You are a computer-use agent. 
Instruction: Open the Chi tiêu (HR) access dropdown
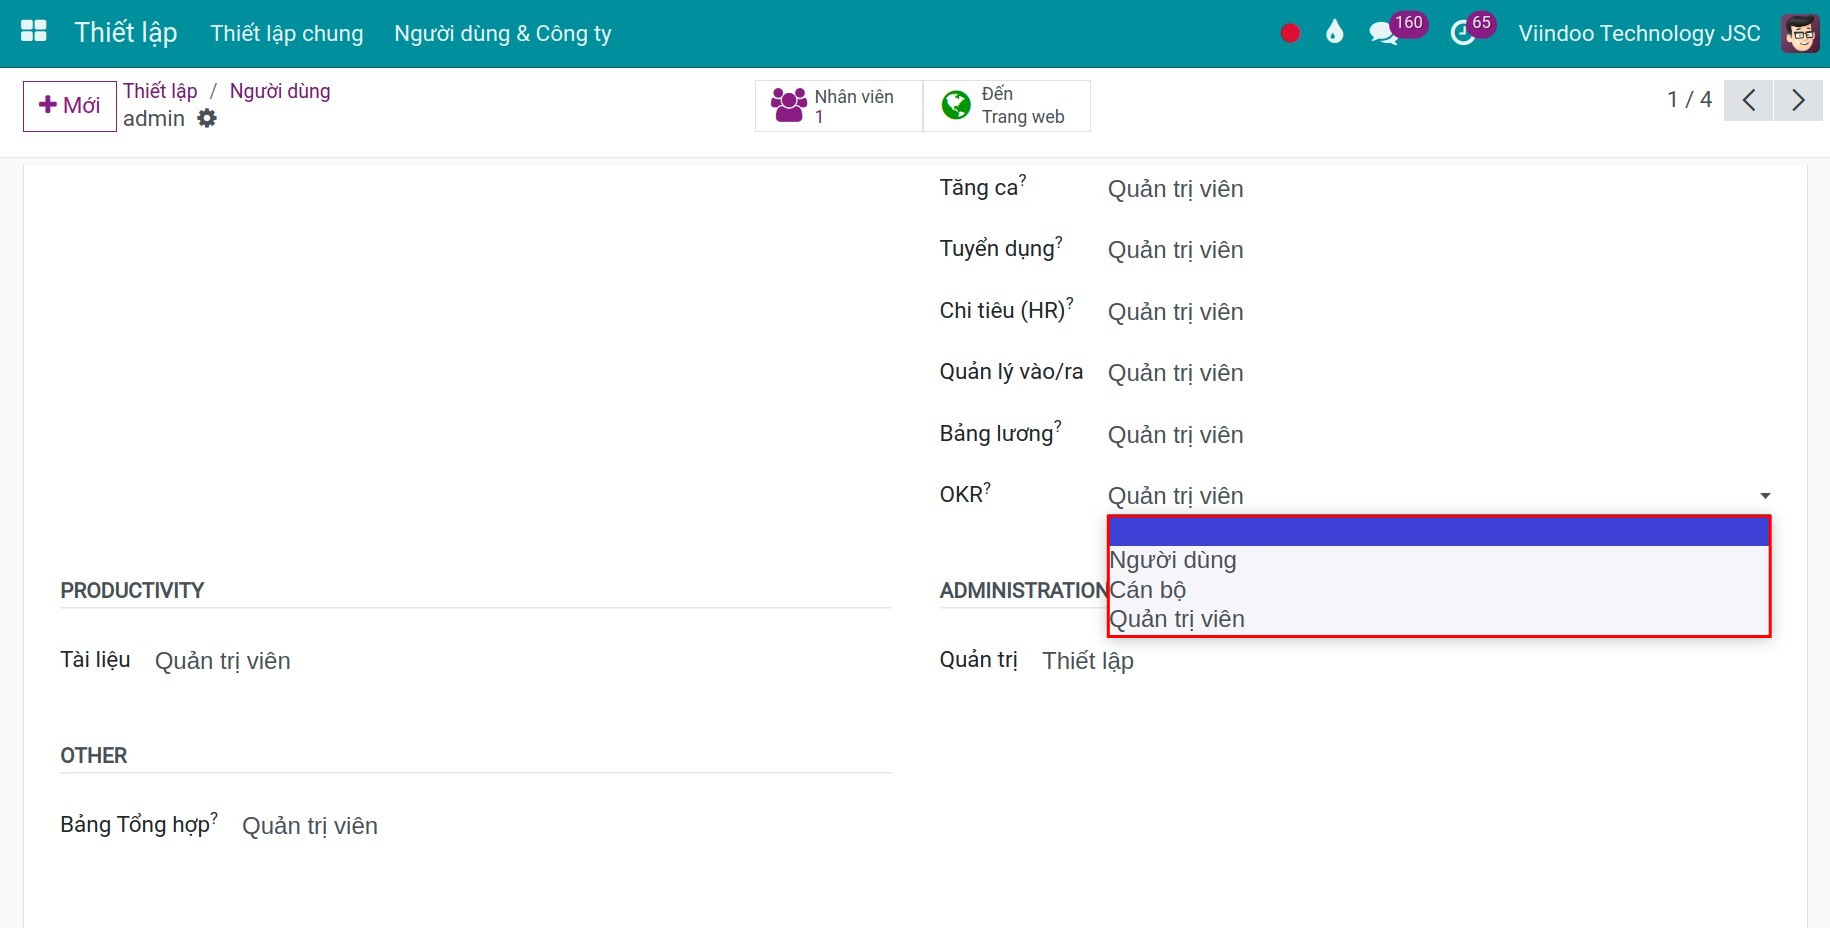(x=1438, y=312)
